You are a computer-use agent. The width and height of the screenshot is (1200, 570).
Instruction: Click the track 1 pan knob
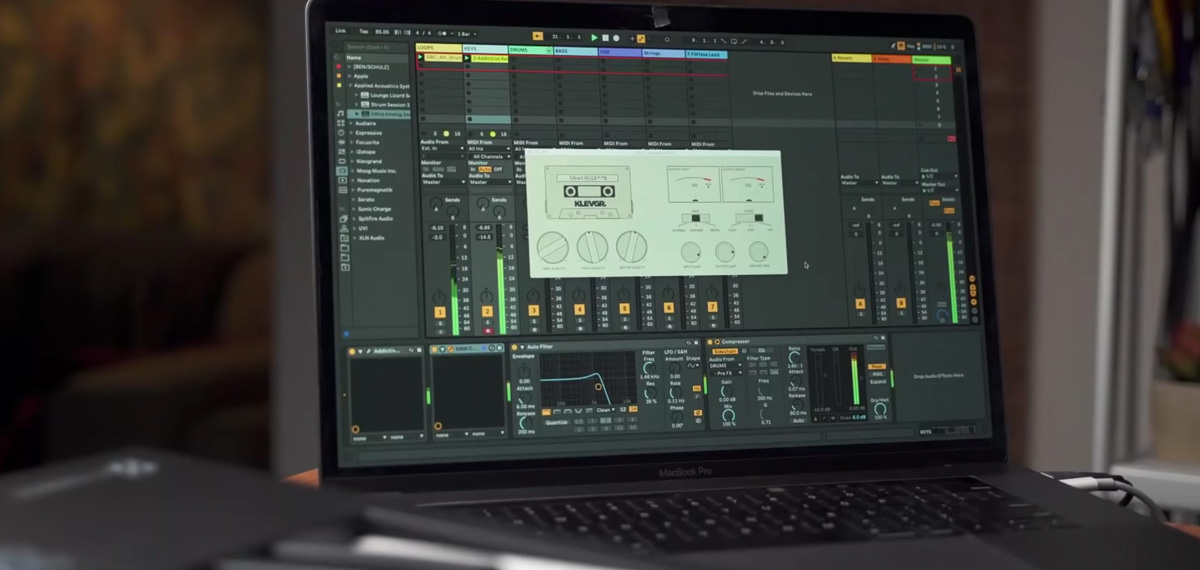(x=439, y=297)
